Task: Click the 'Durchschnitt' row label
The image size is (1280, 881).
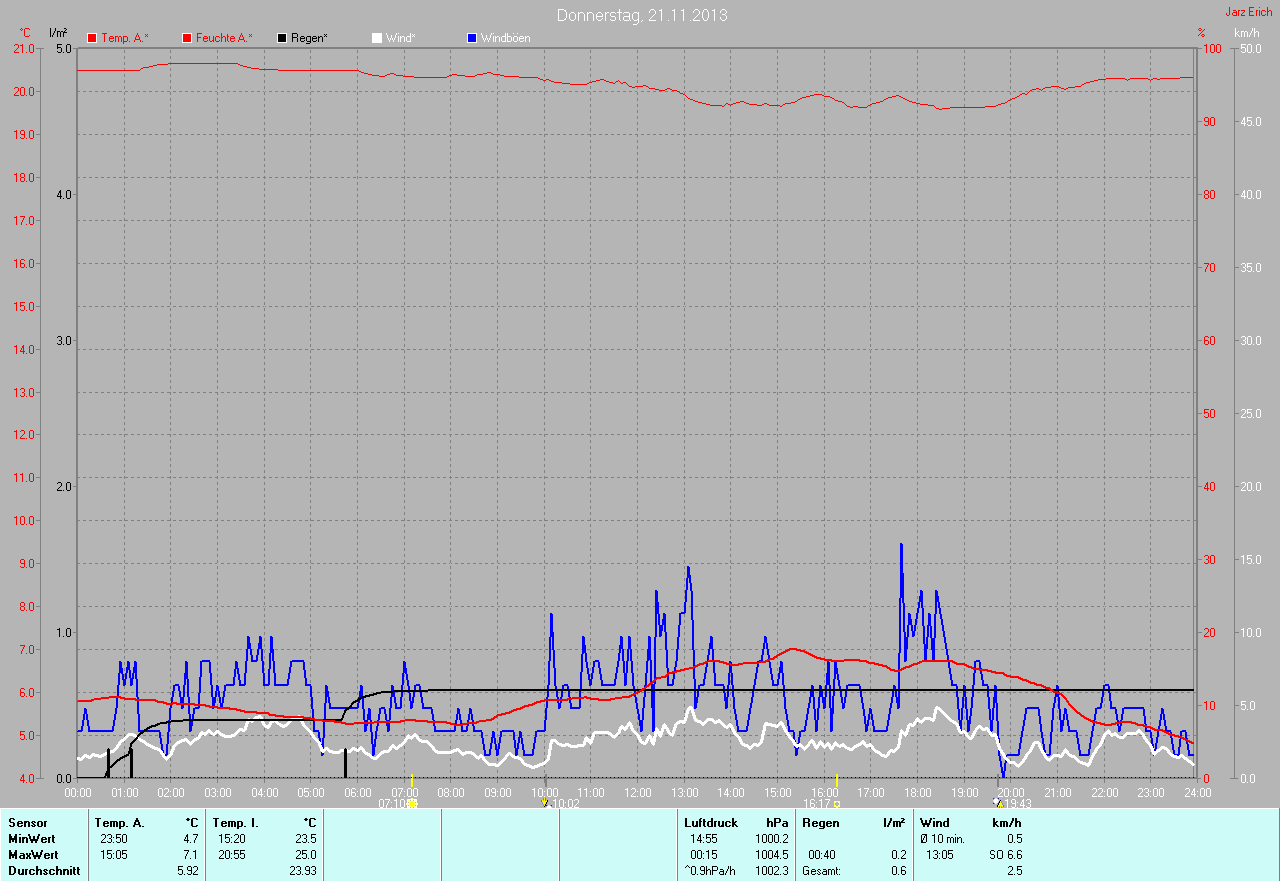Action: [x=44, y=871]
